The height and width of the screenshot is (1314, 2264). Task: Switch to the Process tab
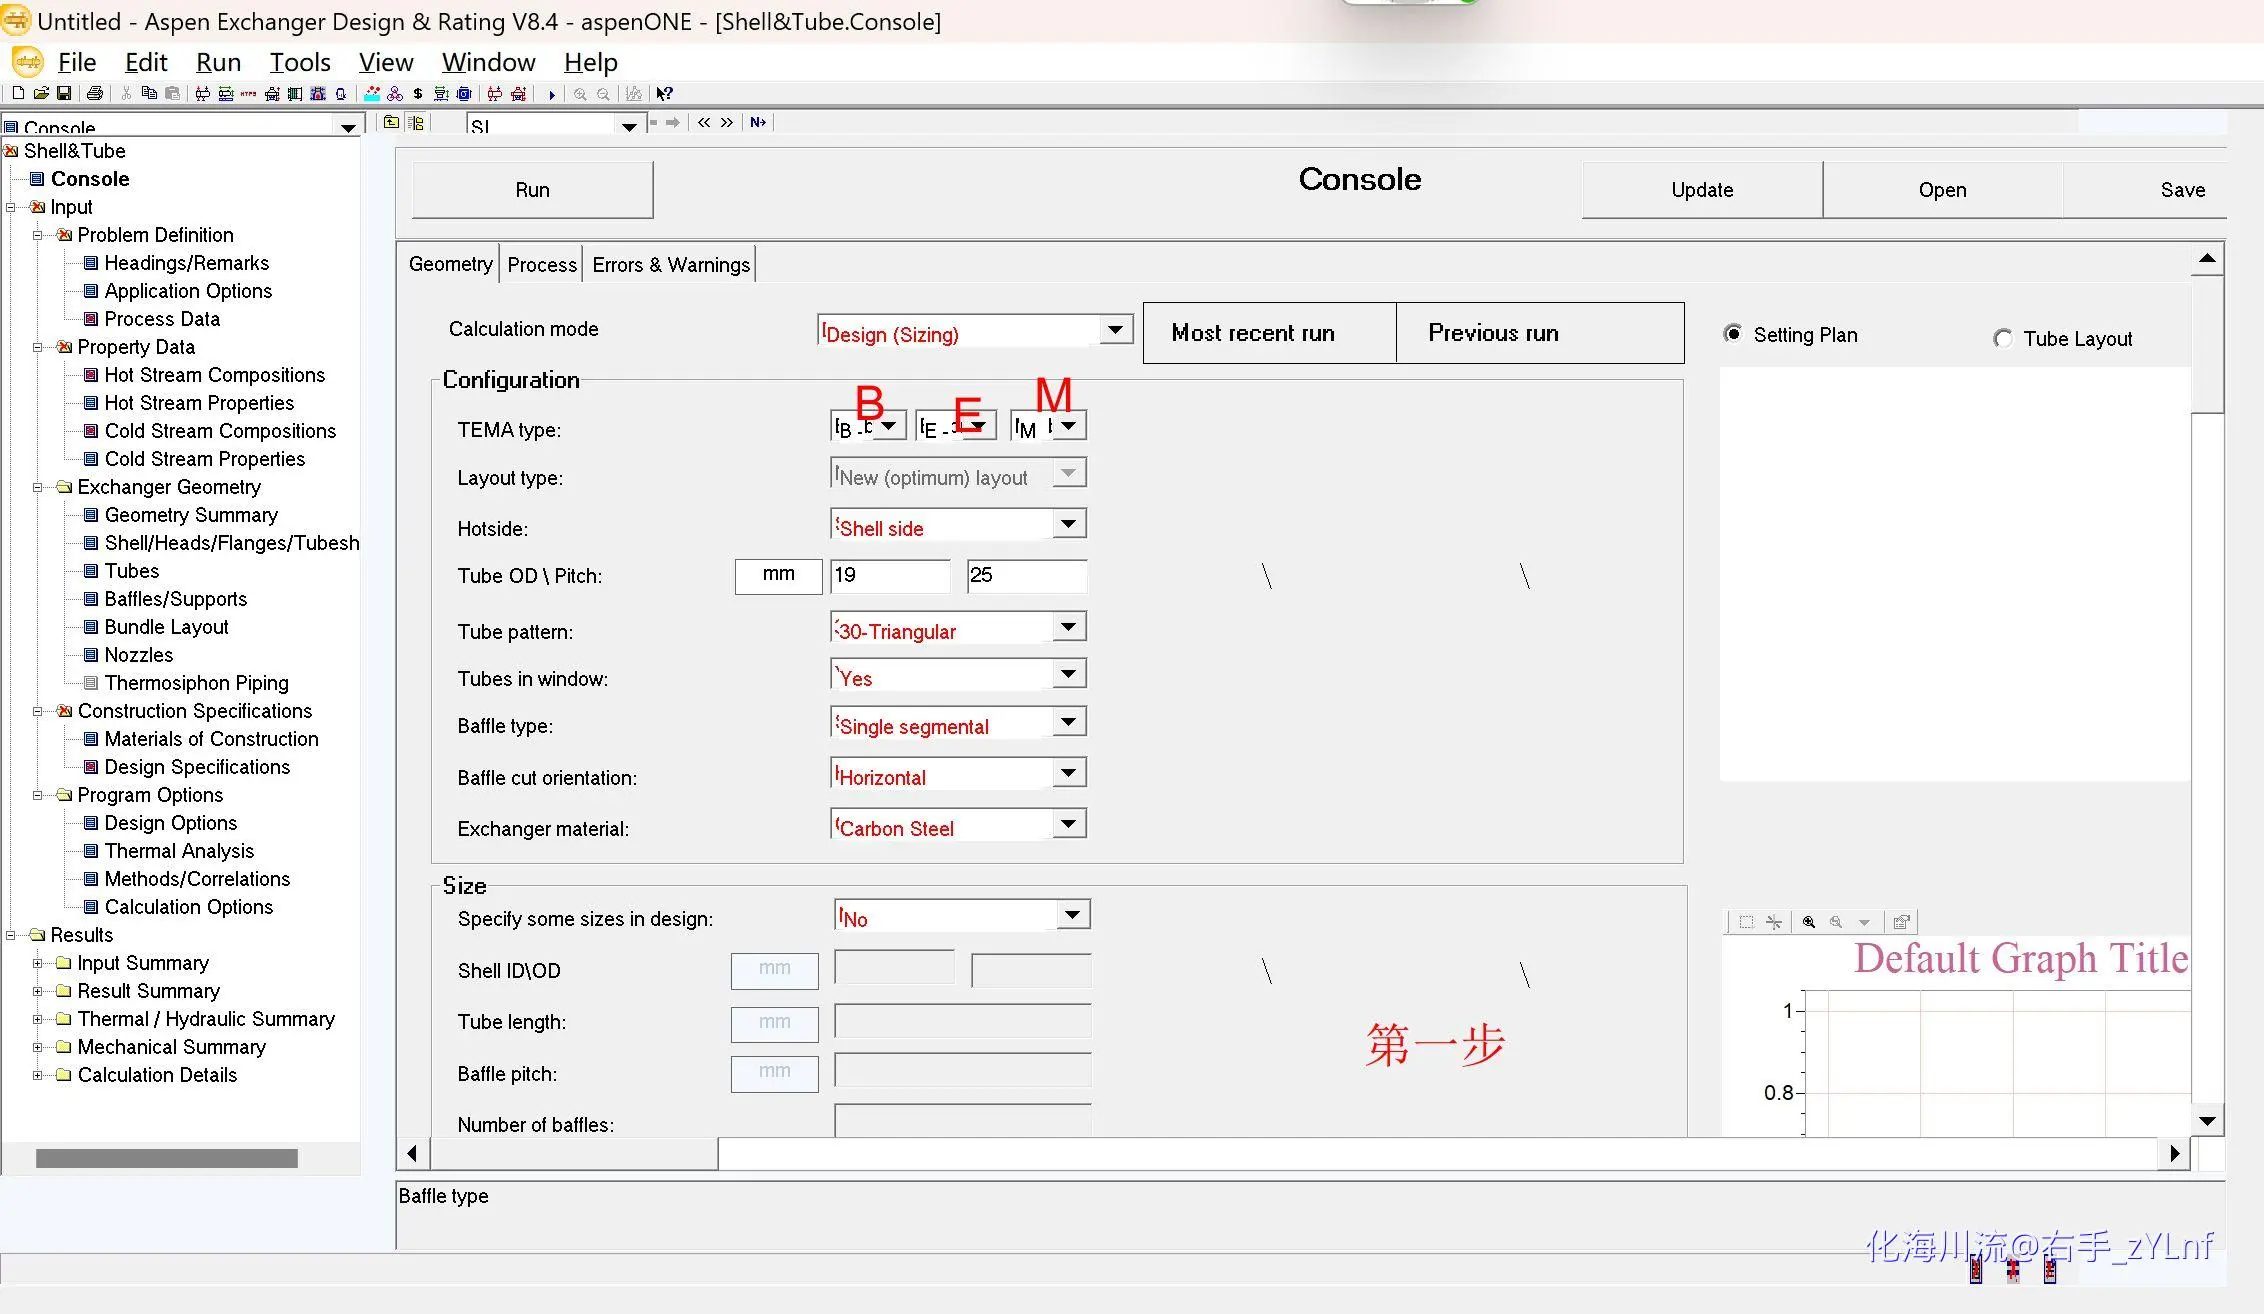click(542, 265)
